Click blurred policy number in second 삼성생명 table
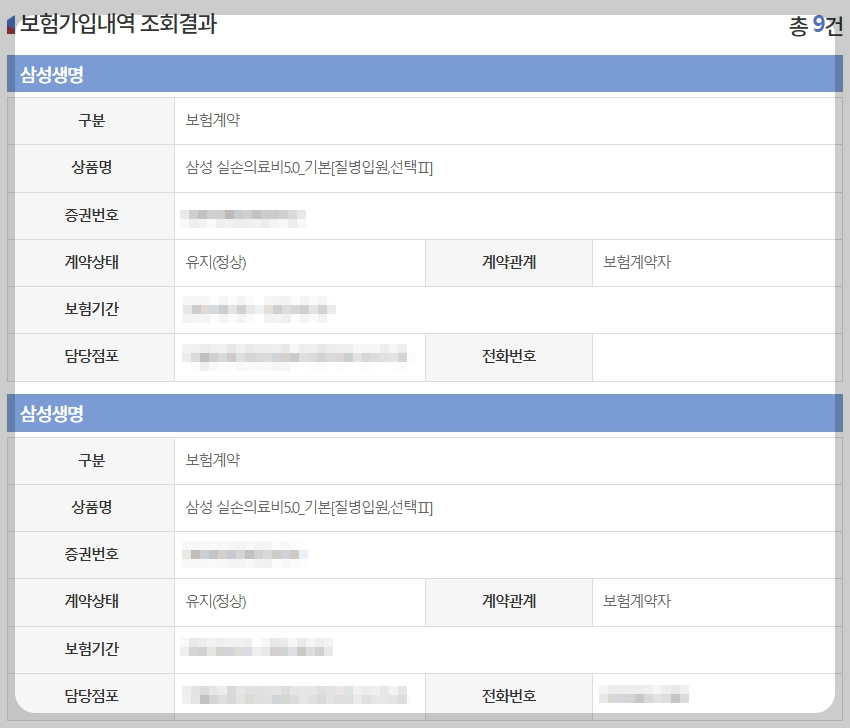This screenshot has width=850, height=728. 244,555
